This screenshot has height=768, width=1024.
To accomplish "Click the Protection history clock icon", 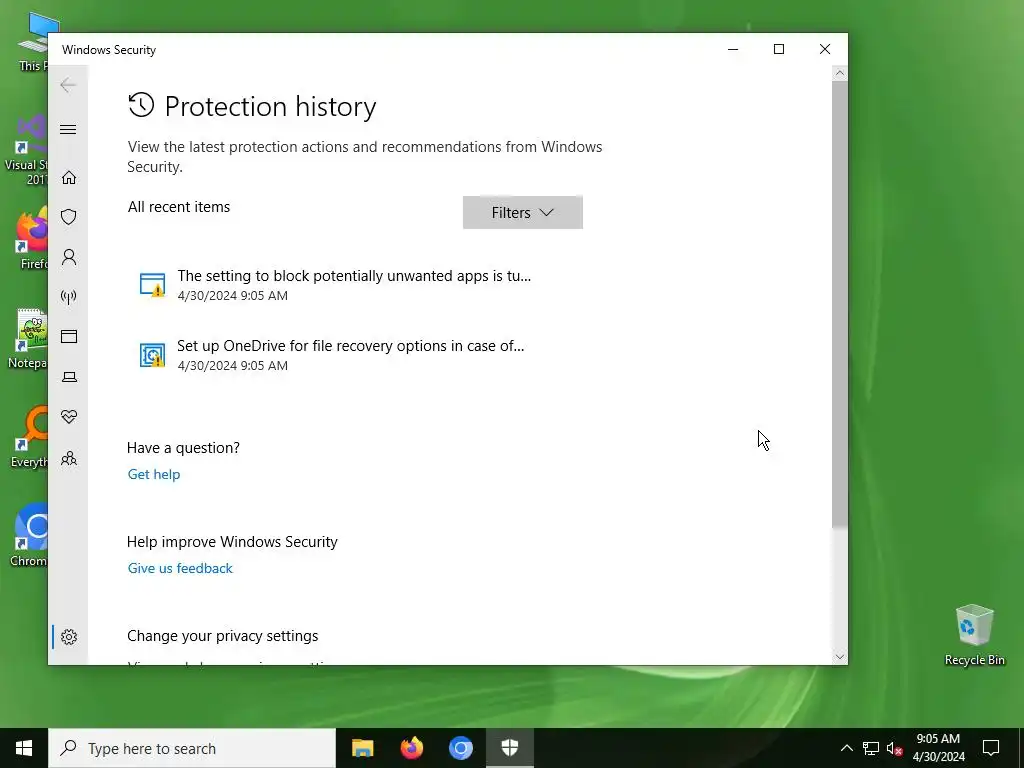I will click(141, 105).
